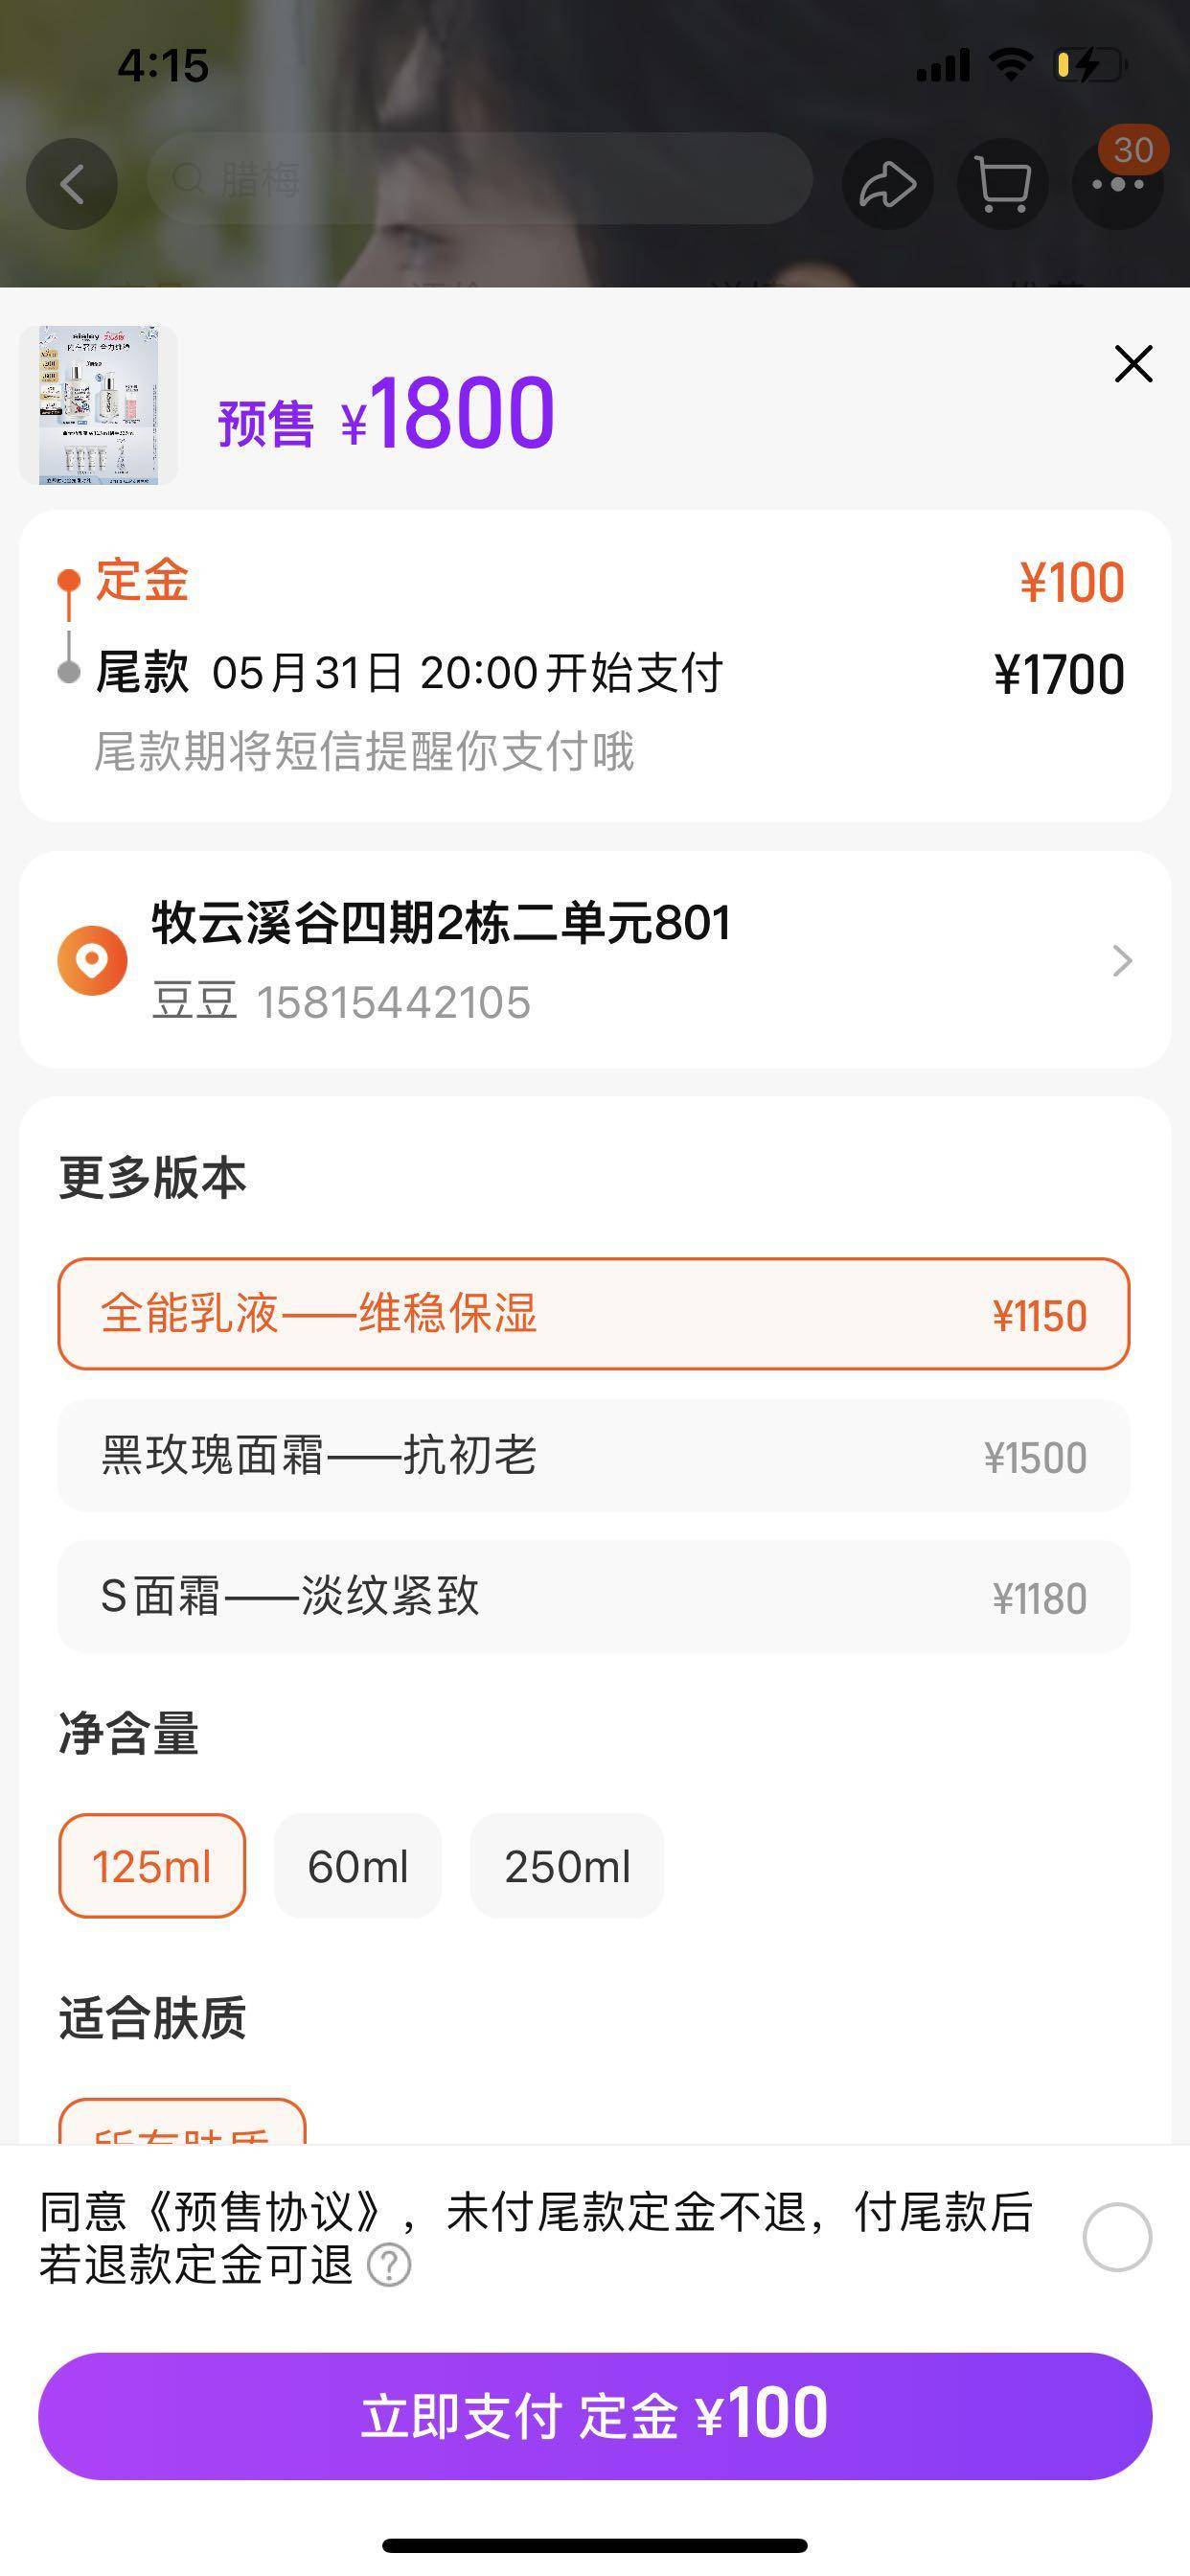
Task: Choose the 250ml net content option
Action: click(567, 1866)
